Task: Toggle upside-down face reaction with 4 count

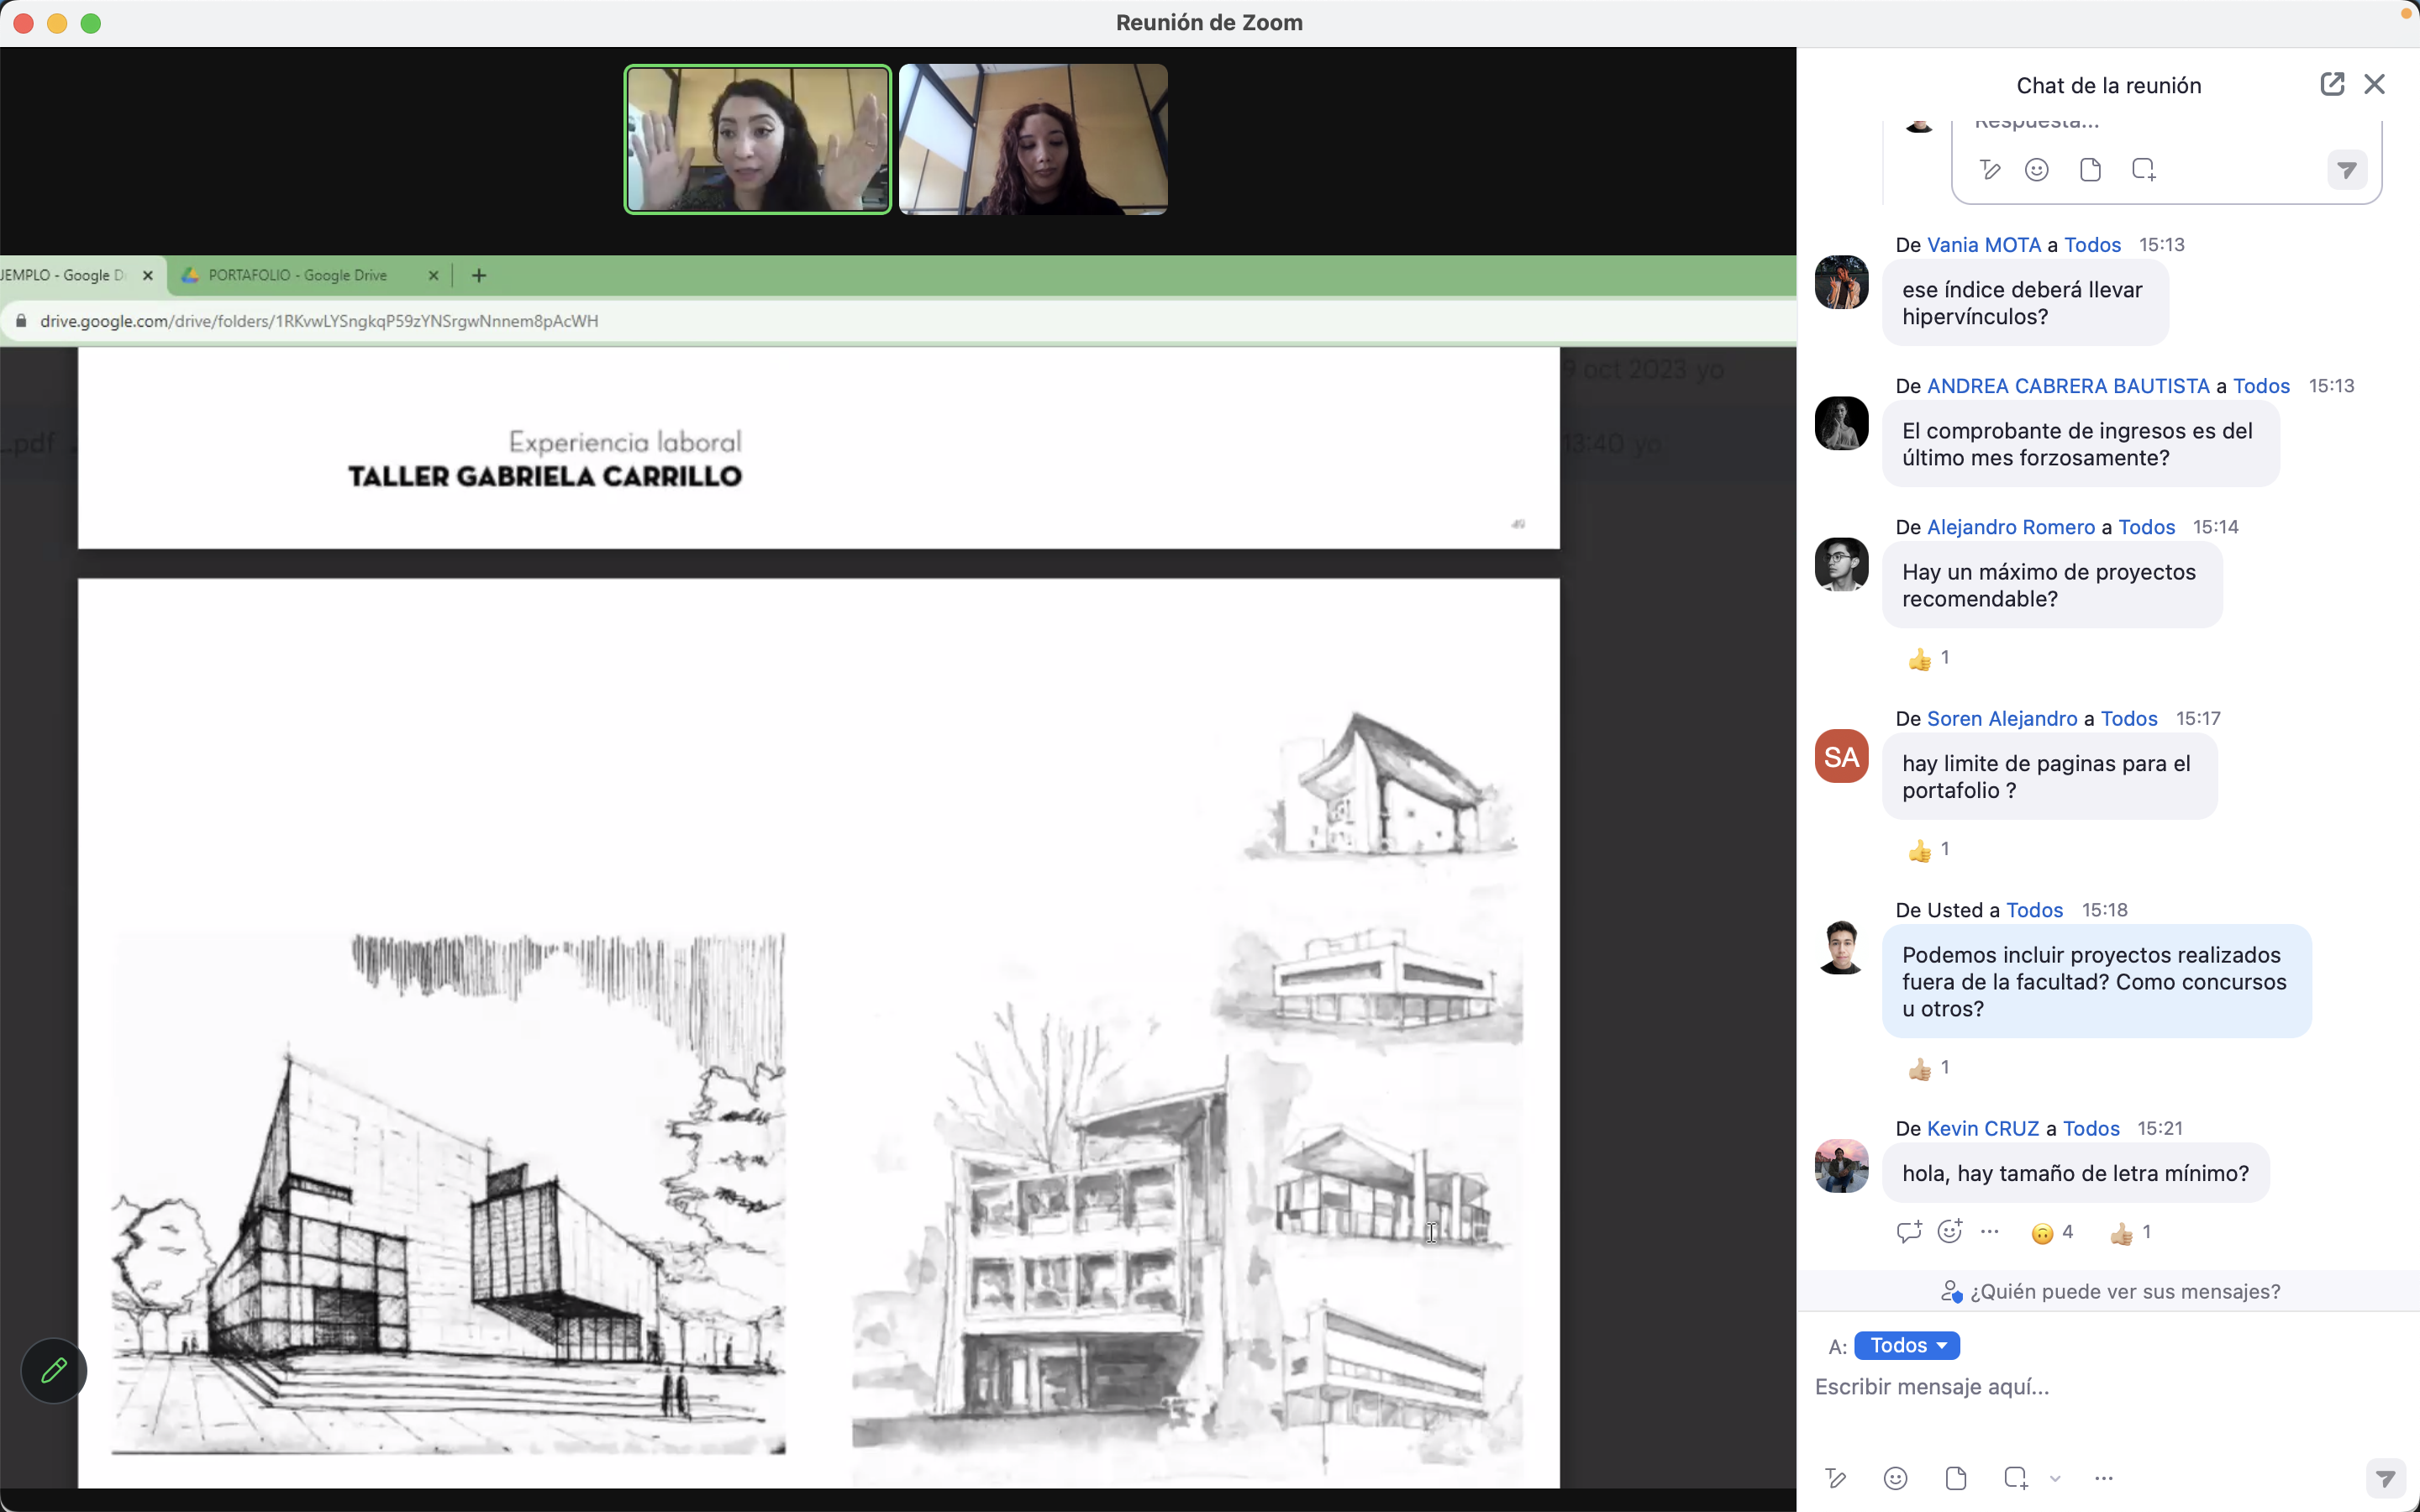Action: pyautogui.click(x=2052, y=1233)
